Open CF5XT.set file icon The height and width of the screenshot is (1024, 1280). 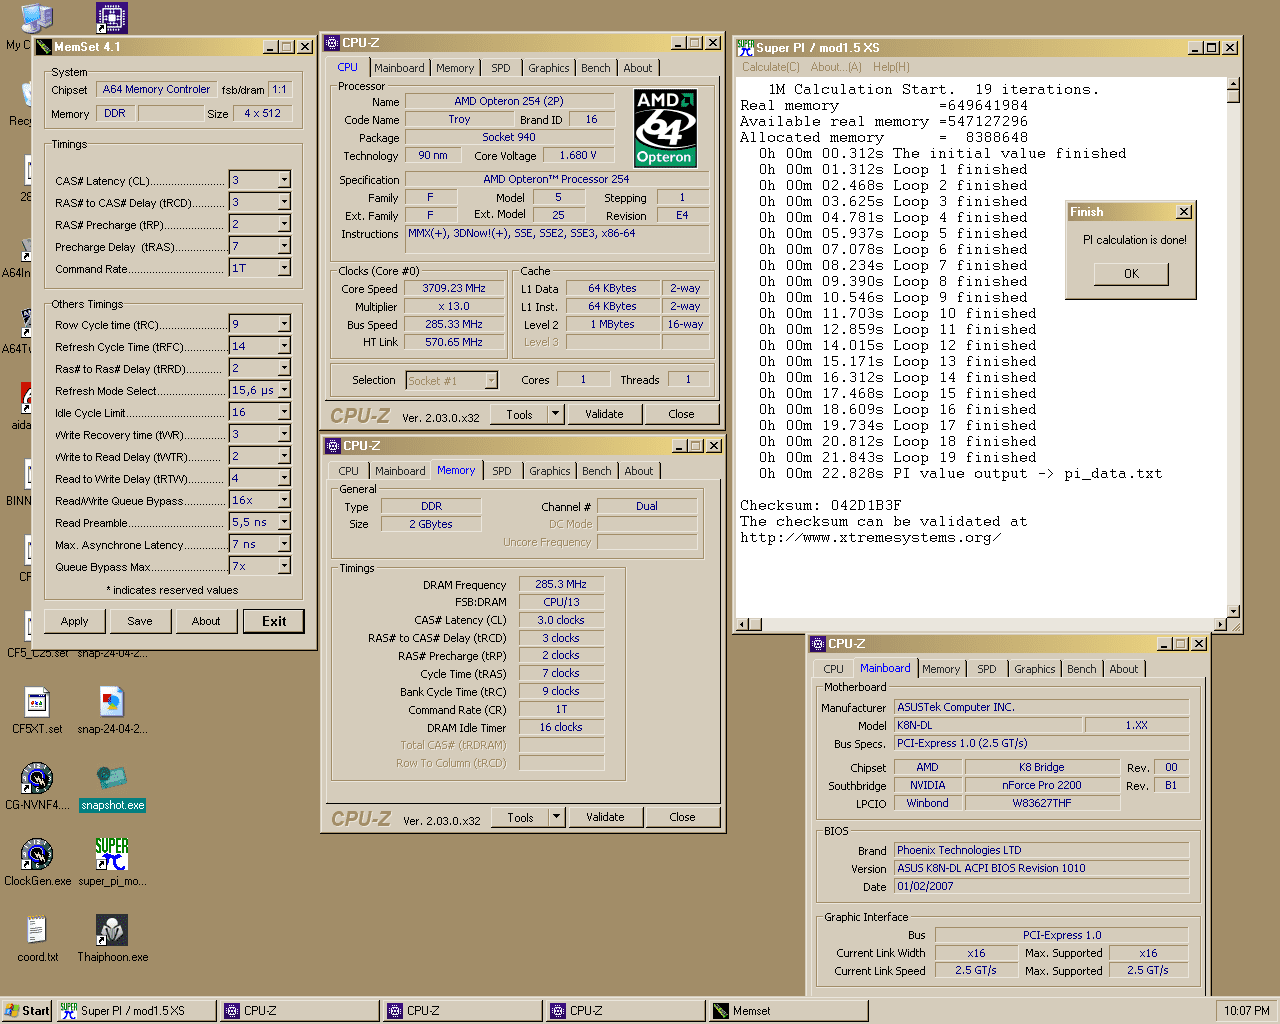(37, 702)
